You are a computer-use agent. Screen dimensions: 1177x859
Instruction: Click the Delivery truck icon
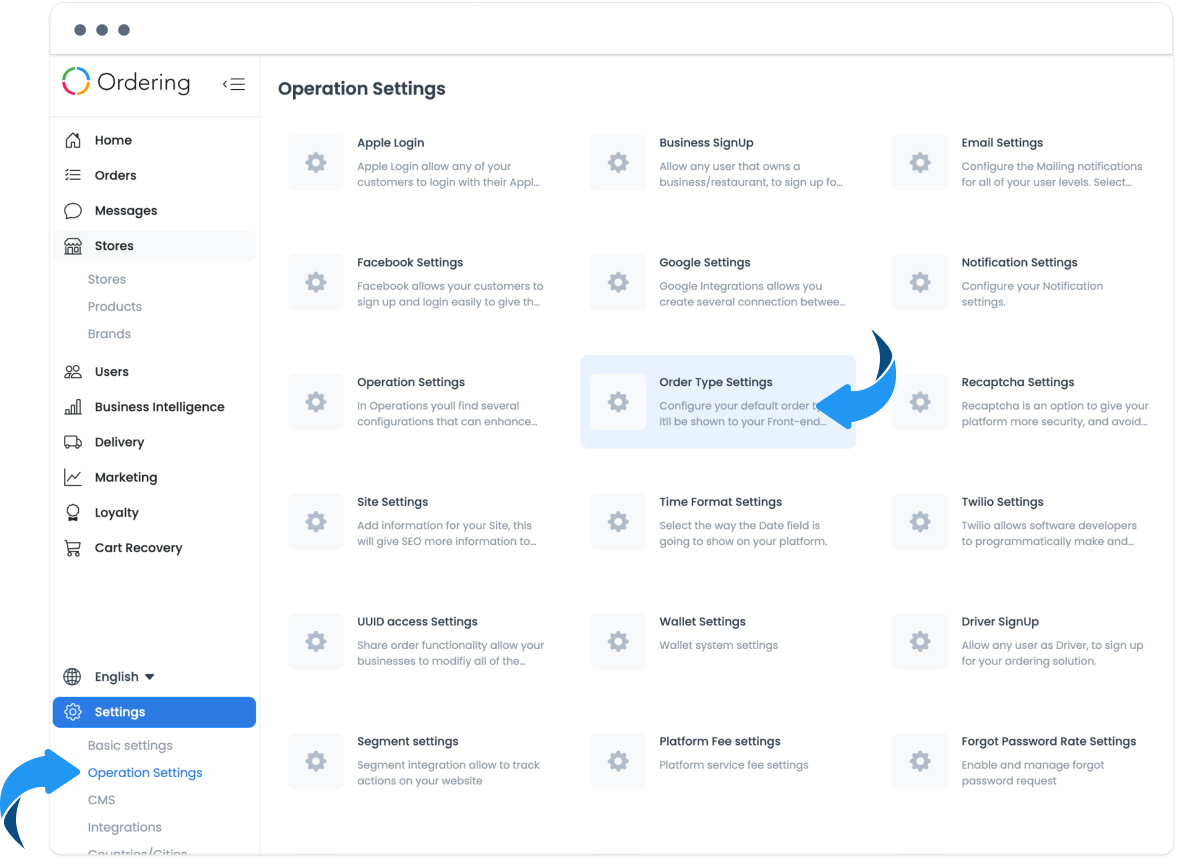pyautogui.click(x=73, y=442)
